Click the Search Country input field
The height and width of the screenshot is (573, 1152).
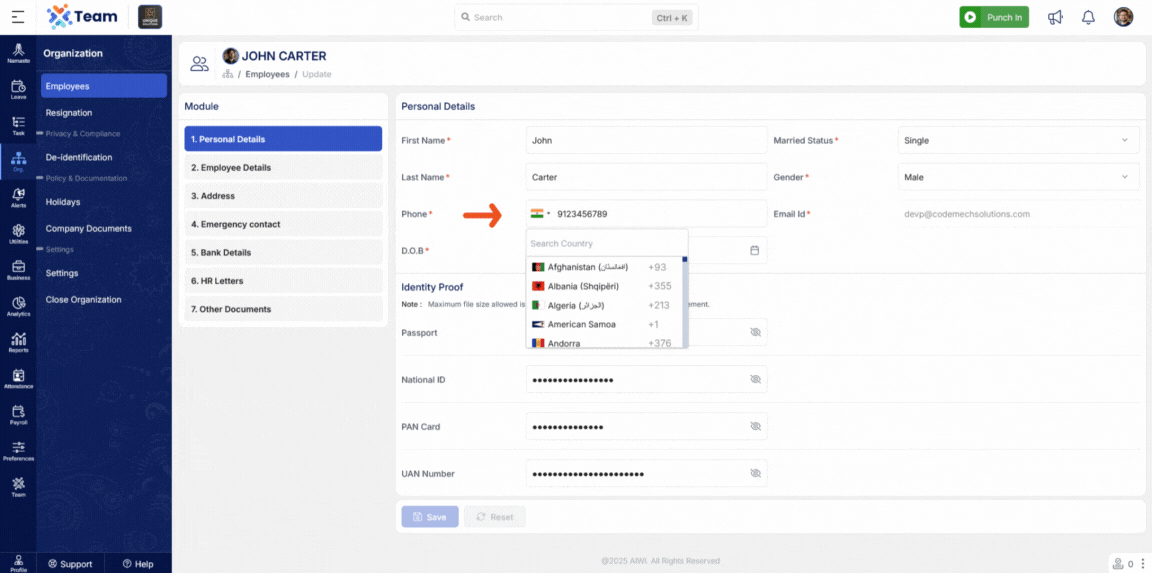(606, 244)
